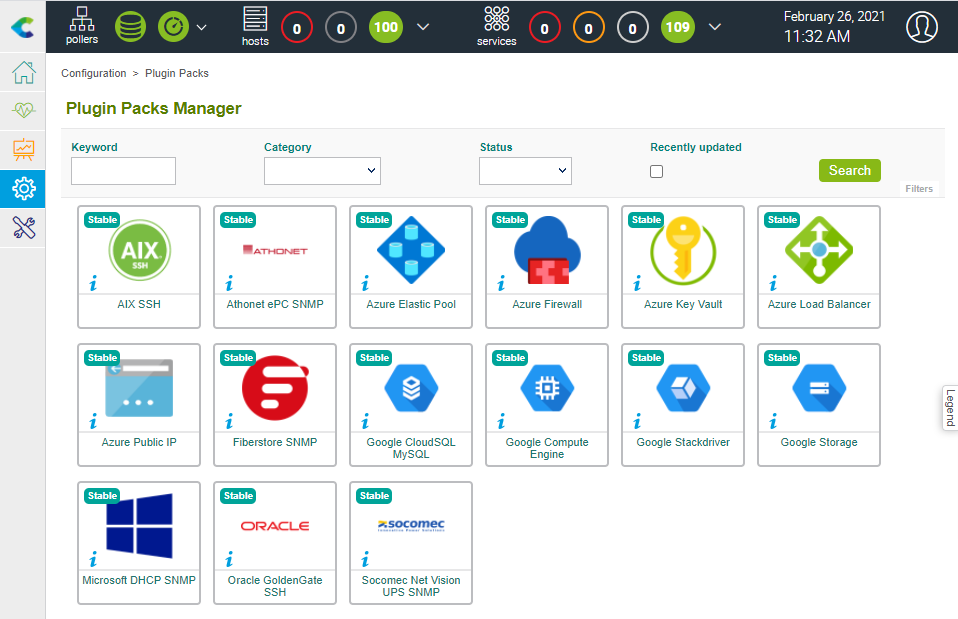Open the Administration tools menu
958x619 pixels.
click(23, 228)
